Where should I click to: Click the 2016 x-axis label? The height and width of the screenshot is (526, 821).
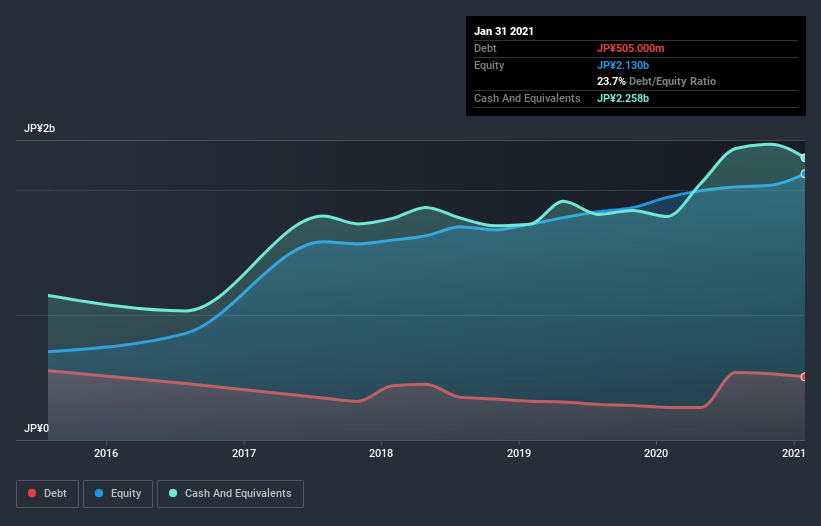point(106,453)
